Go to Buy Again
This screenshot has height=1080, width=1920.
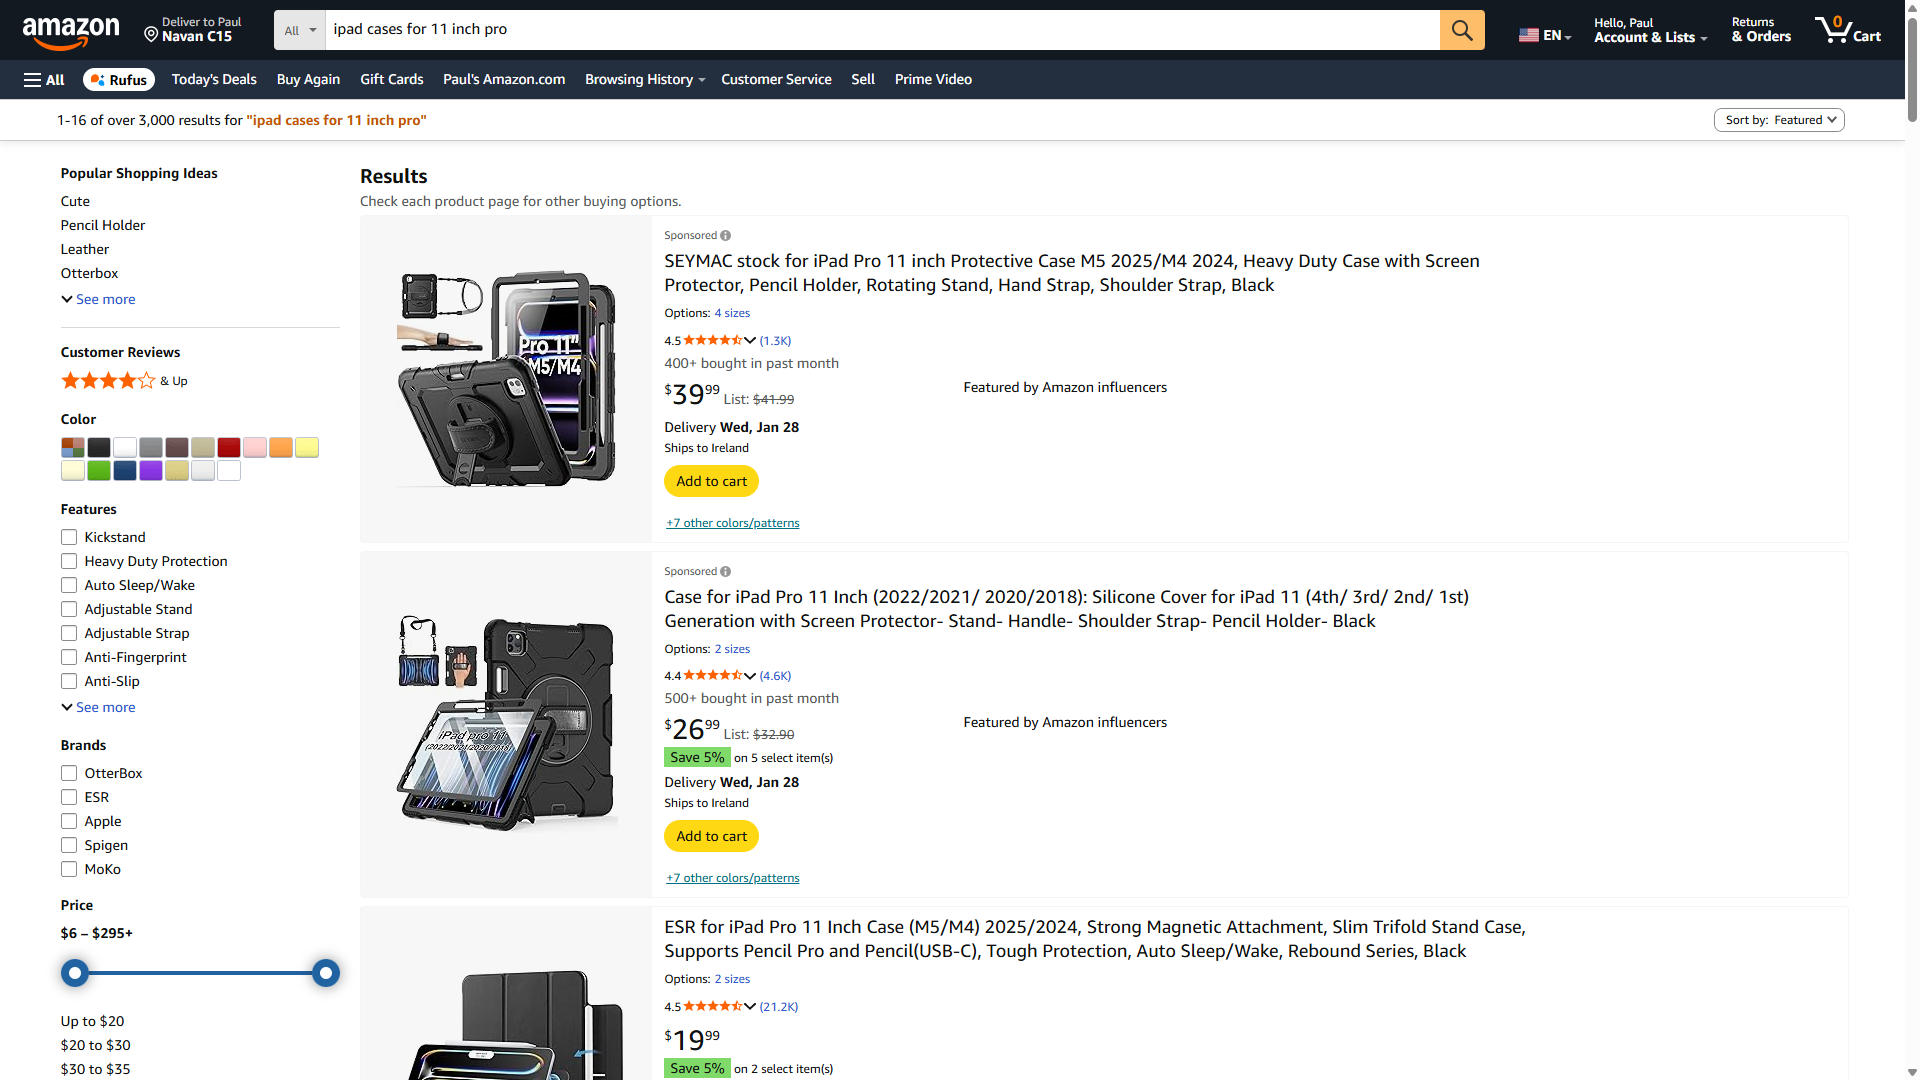pos(308,80)
